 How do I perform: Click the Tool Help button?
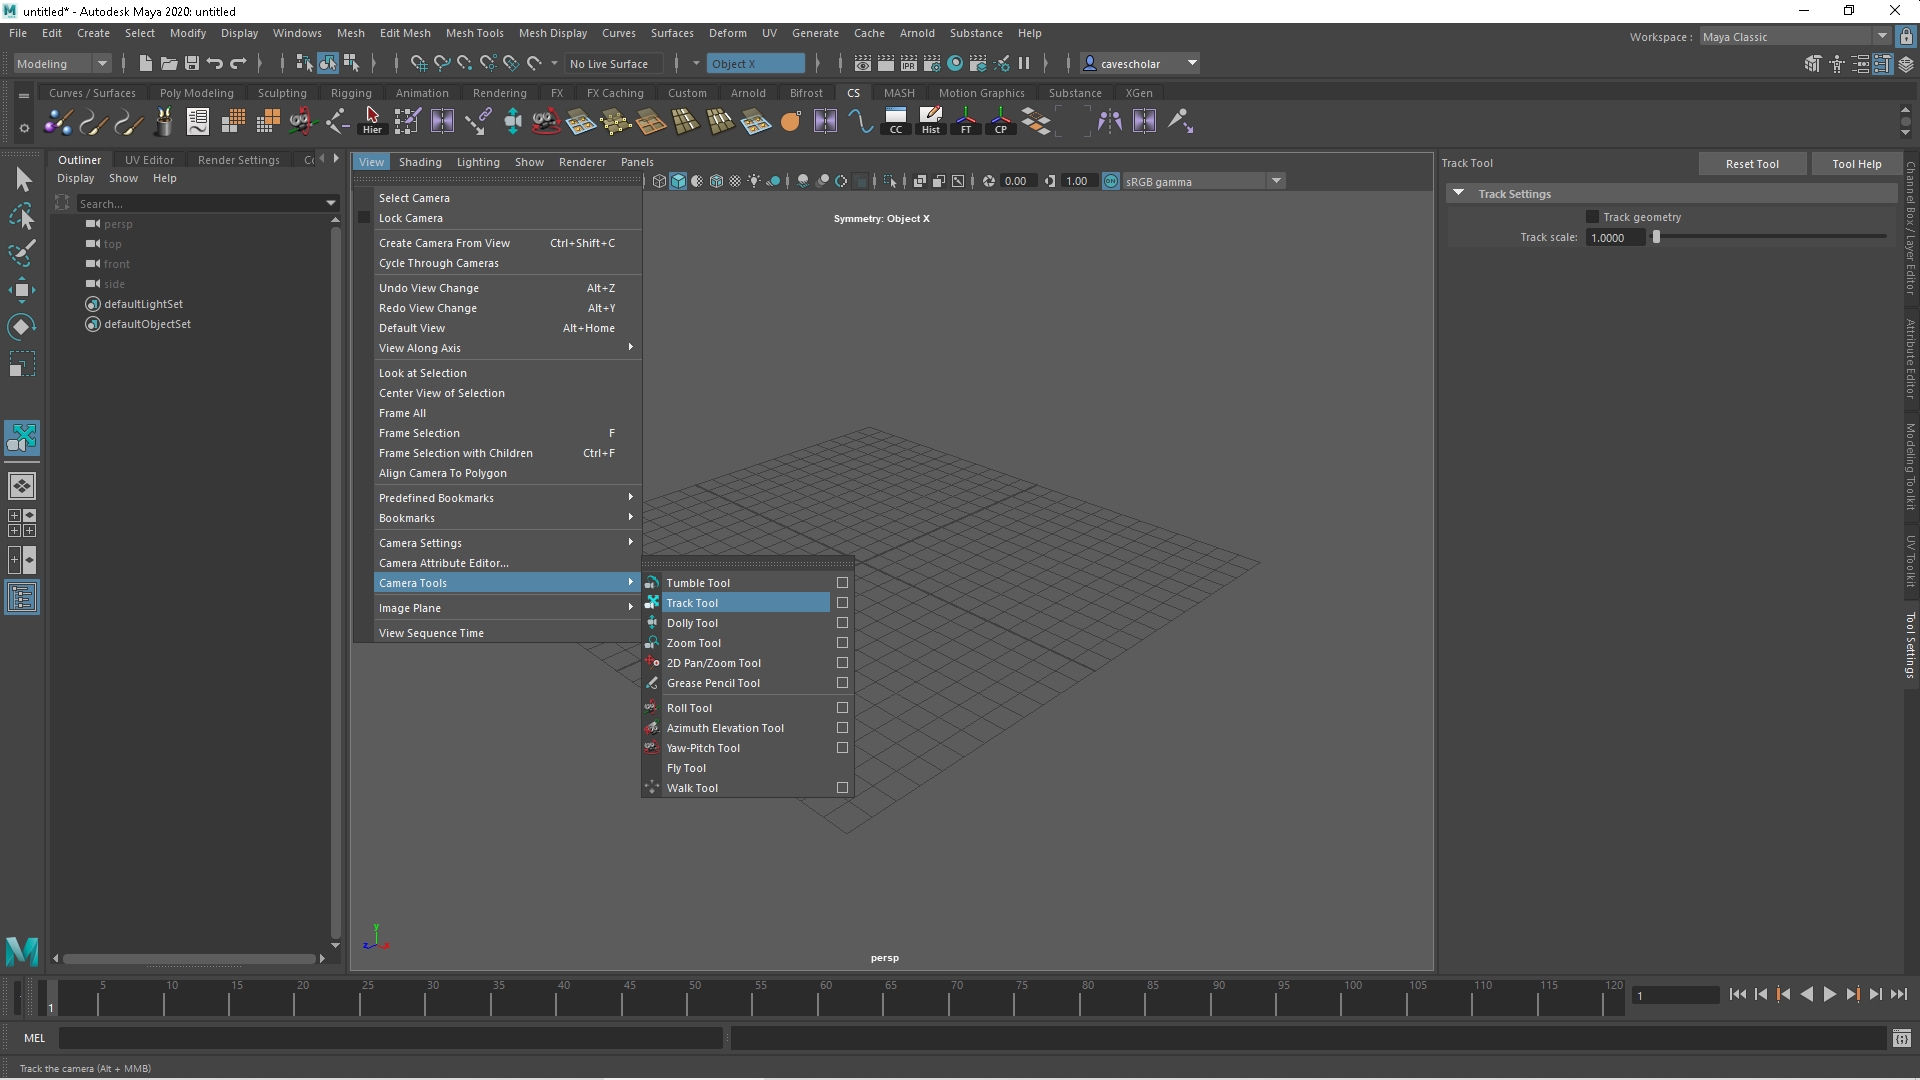[x=1857, y=163]
